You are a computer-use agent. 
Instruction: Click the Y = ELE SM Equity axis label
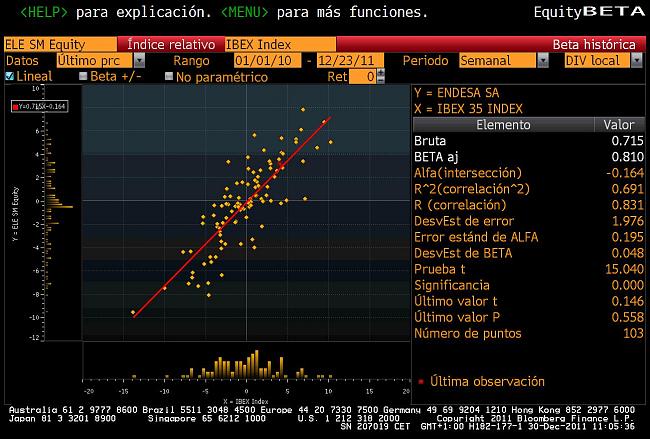(x=16, y=214)
